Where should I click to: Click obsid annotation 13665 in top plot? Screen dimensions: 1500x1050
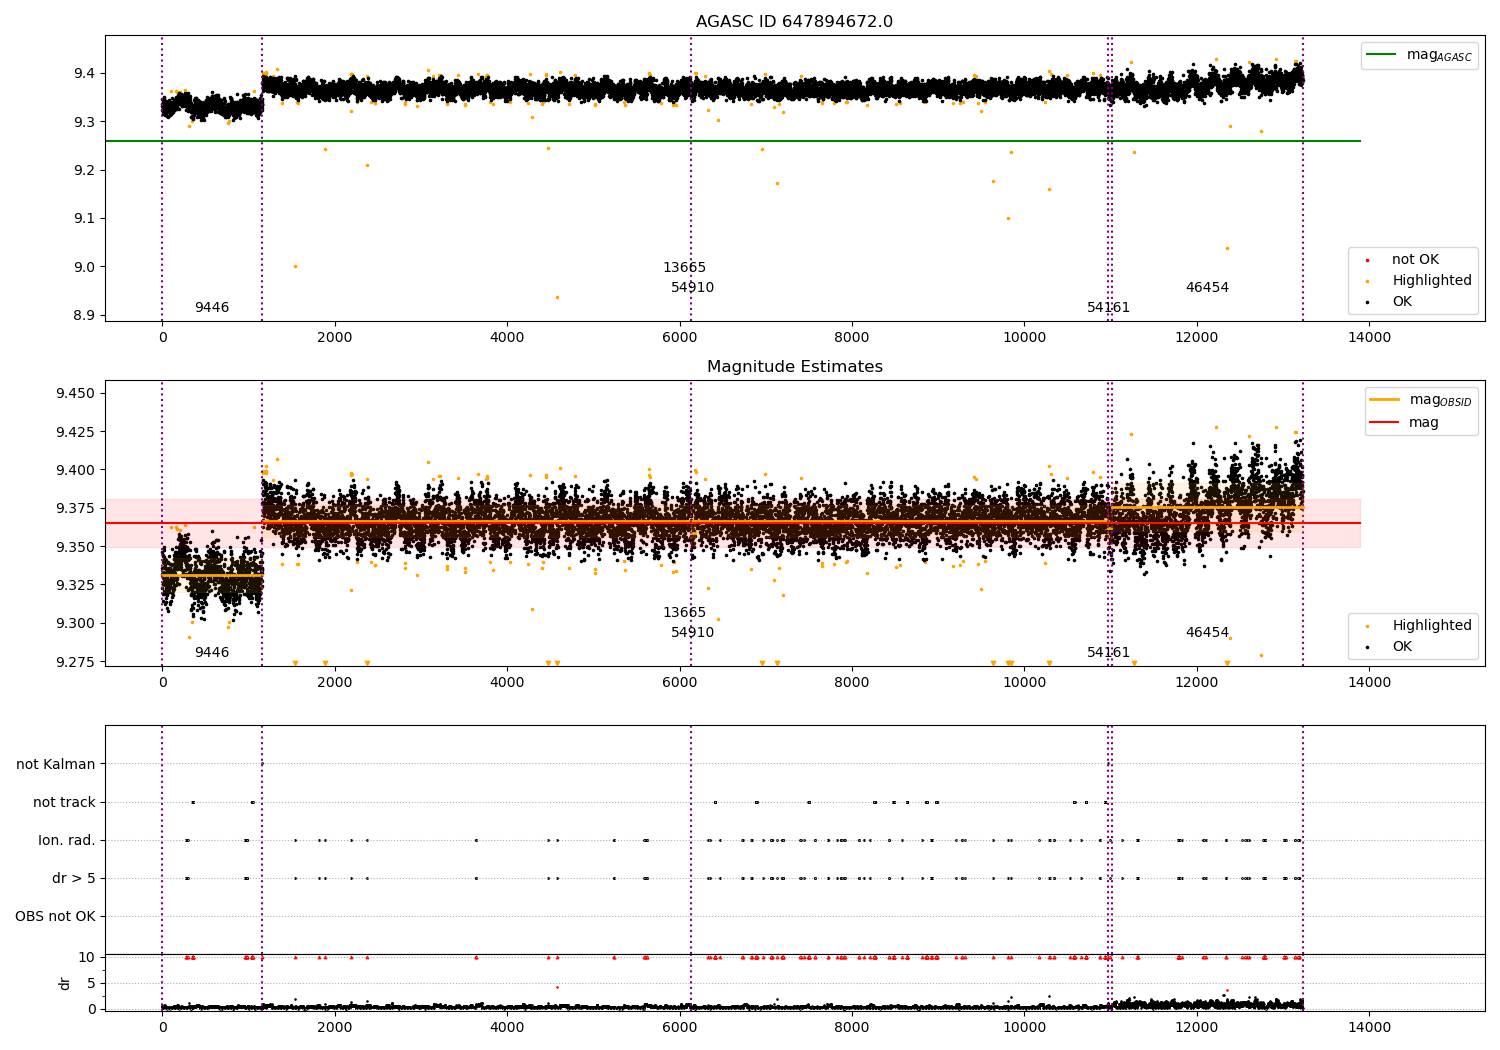684,268
